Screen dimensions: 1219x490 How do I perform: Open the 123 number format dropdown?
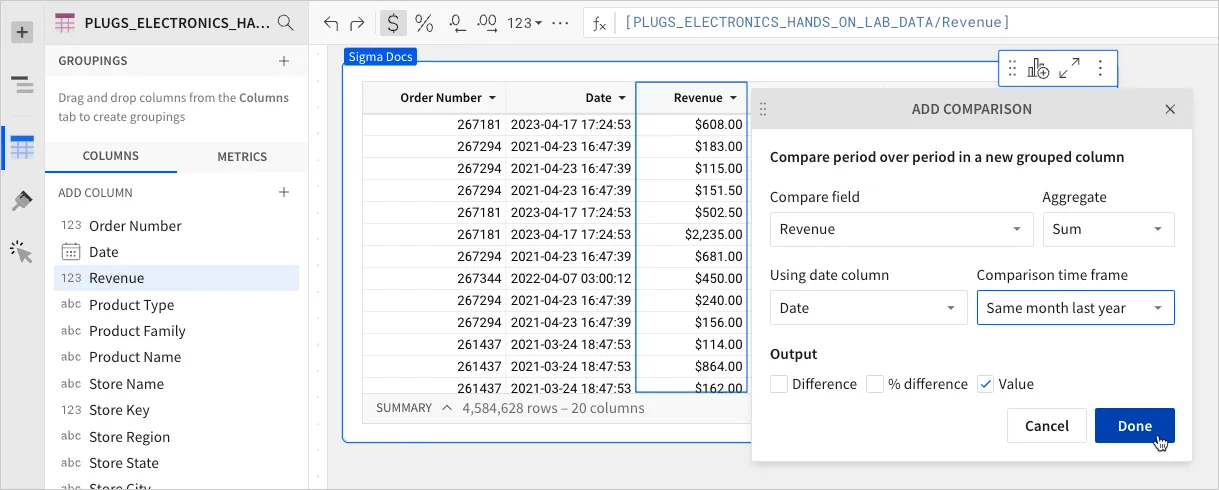[524, 23]
